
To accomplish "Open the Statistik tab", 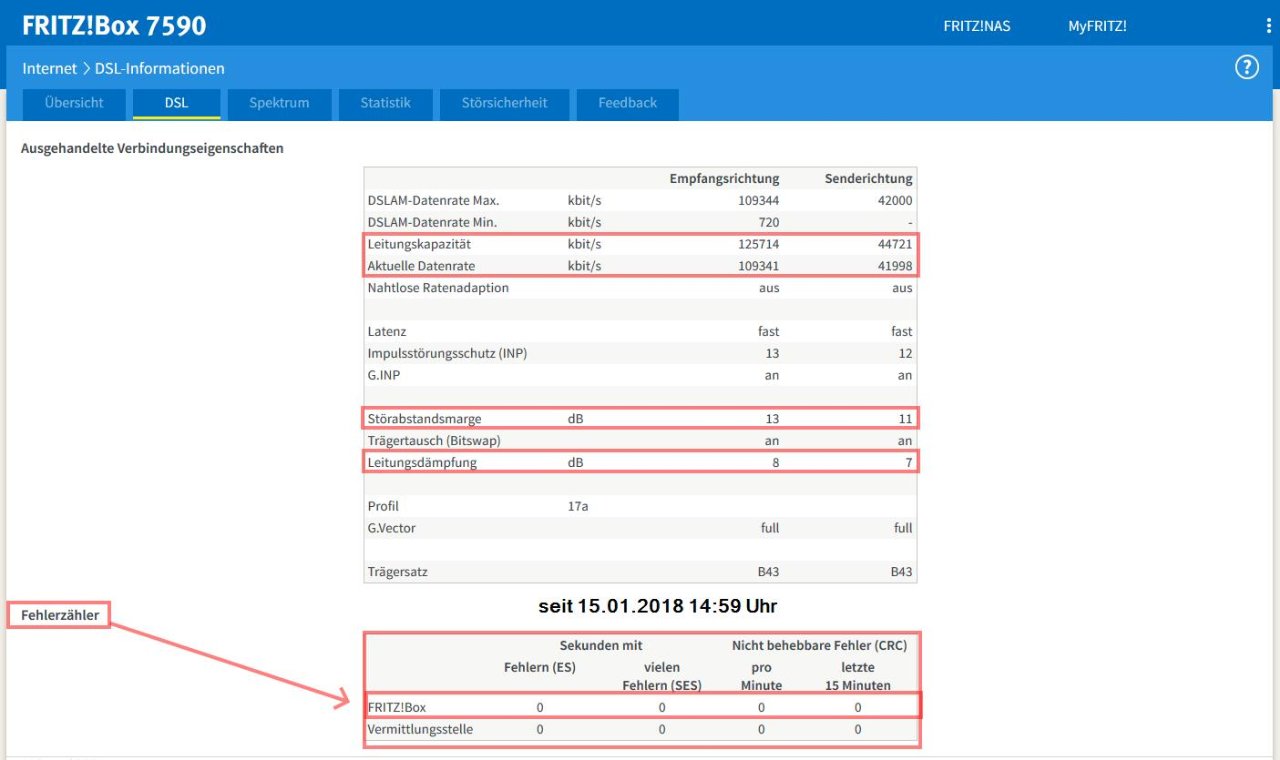I will tap(385, 103).
